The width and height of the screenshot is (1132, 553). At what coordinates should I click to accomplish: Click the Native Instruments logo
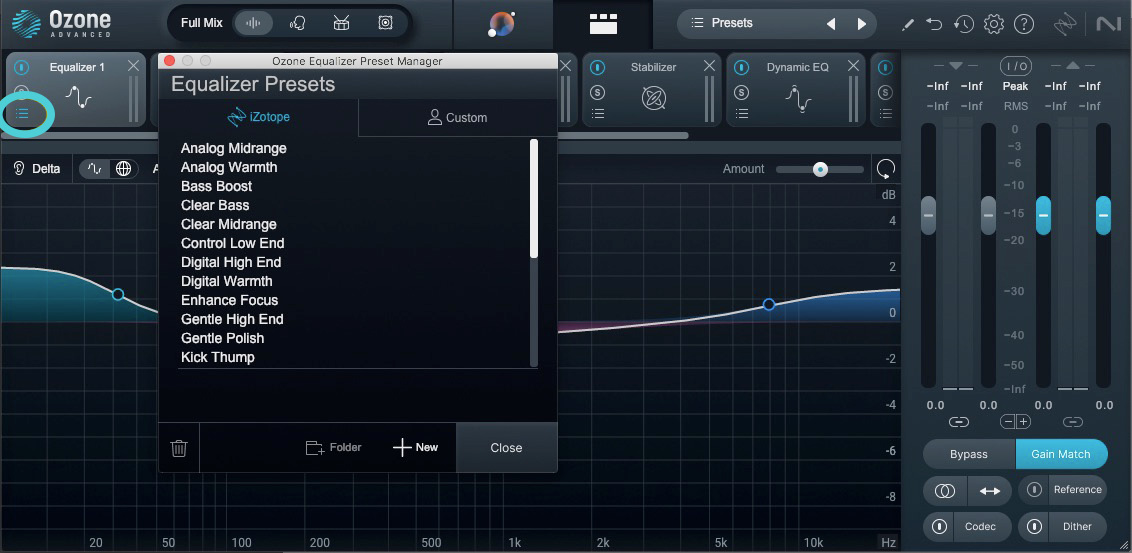coord(1108,24)
